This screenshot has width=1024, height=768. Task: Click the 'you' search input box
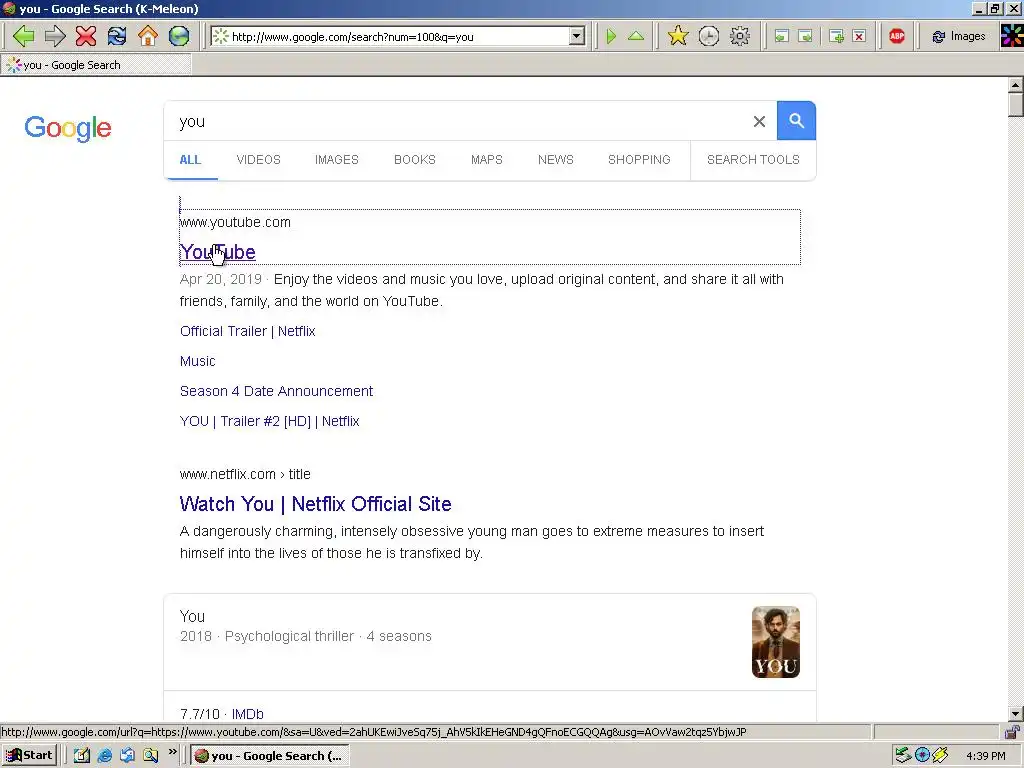click(457, 121)
